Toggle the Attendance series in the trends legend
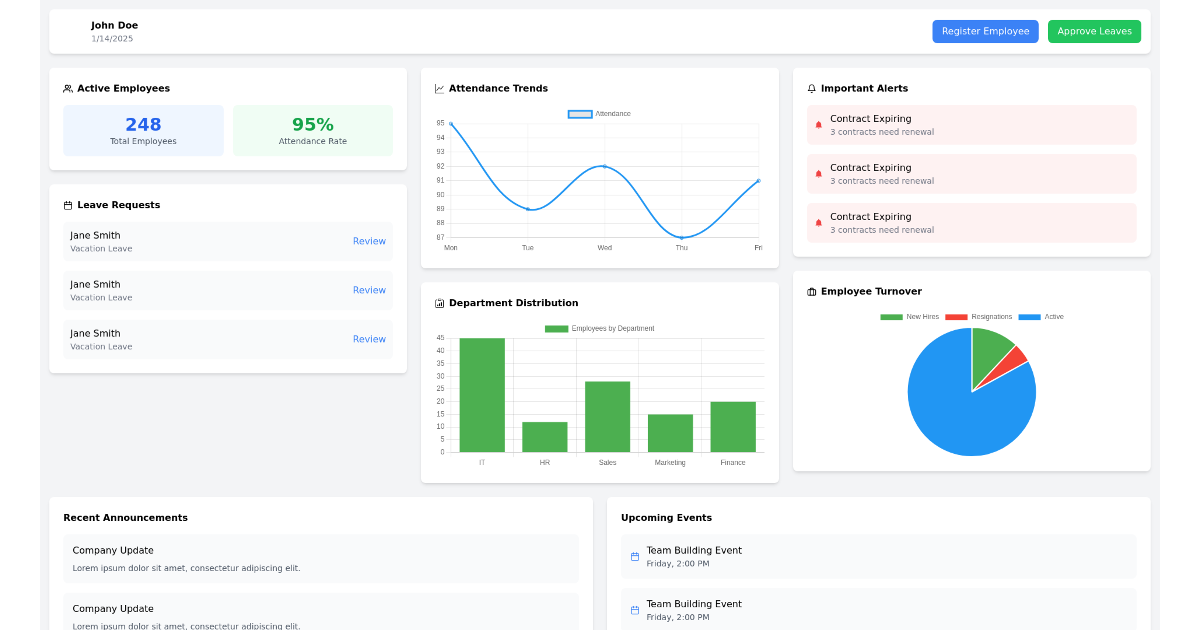Viewport: 1200px width, 630px height. click(600, 113)
